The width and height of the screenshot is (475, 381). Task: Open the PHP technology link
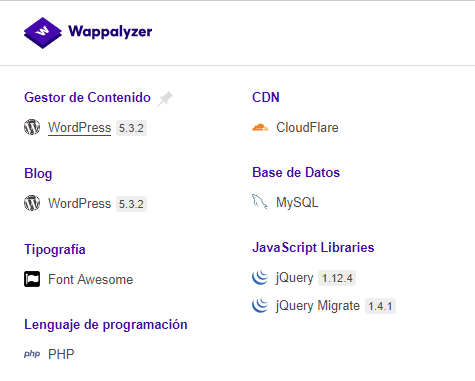tap(61, 354)
